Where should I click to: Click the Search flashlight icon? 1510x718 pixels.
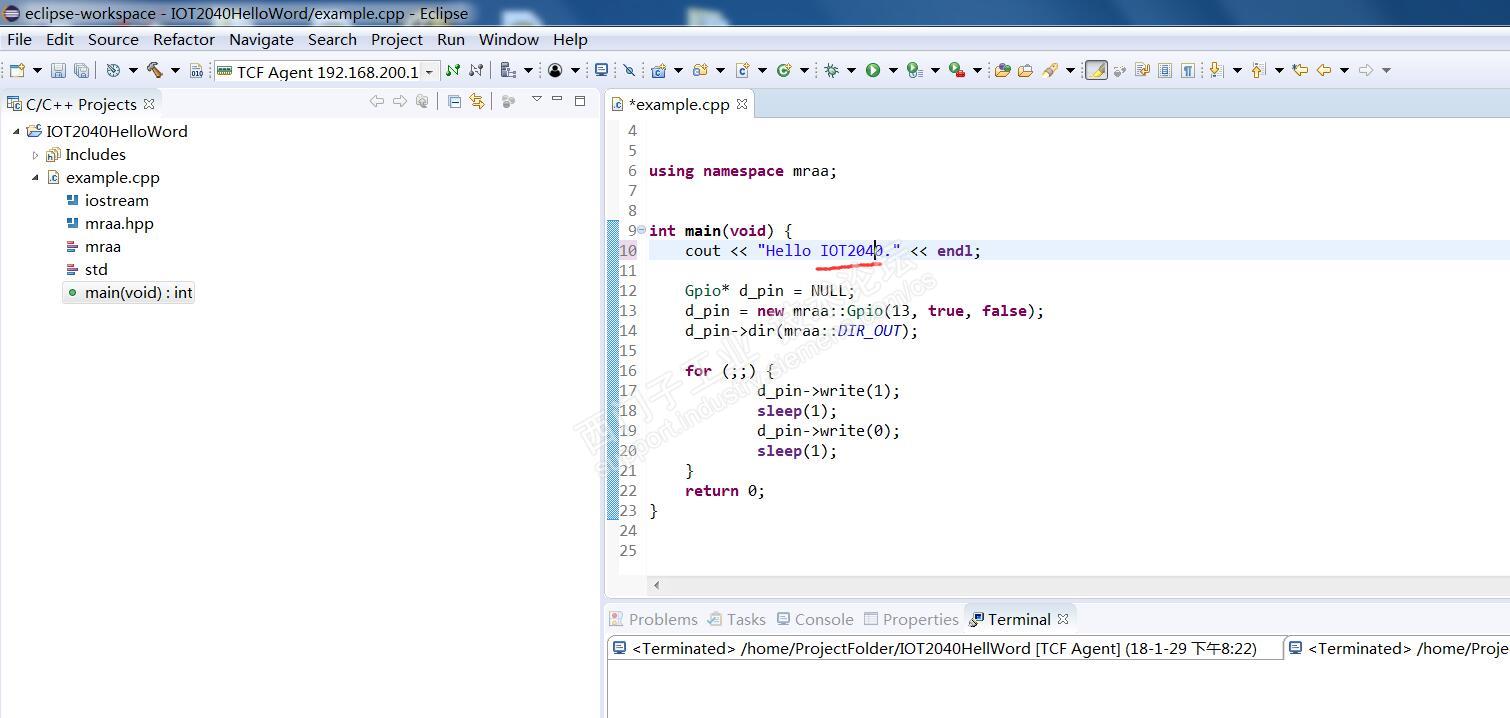1050,70
